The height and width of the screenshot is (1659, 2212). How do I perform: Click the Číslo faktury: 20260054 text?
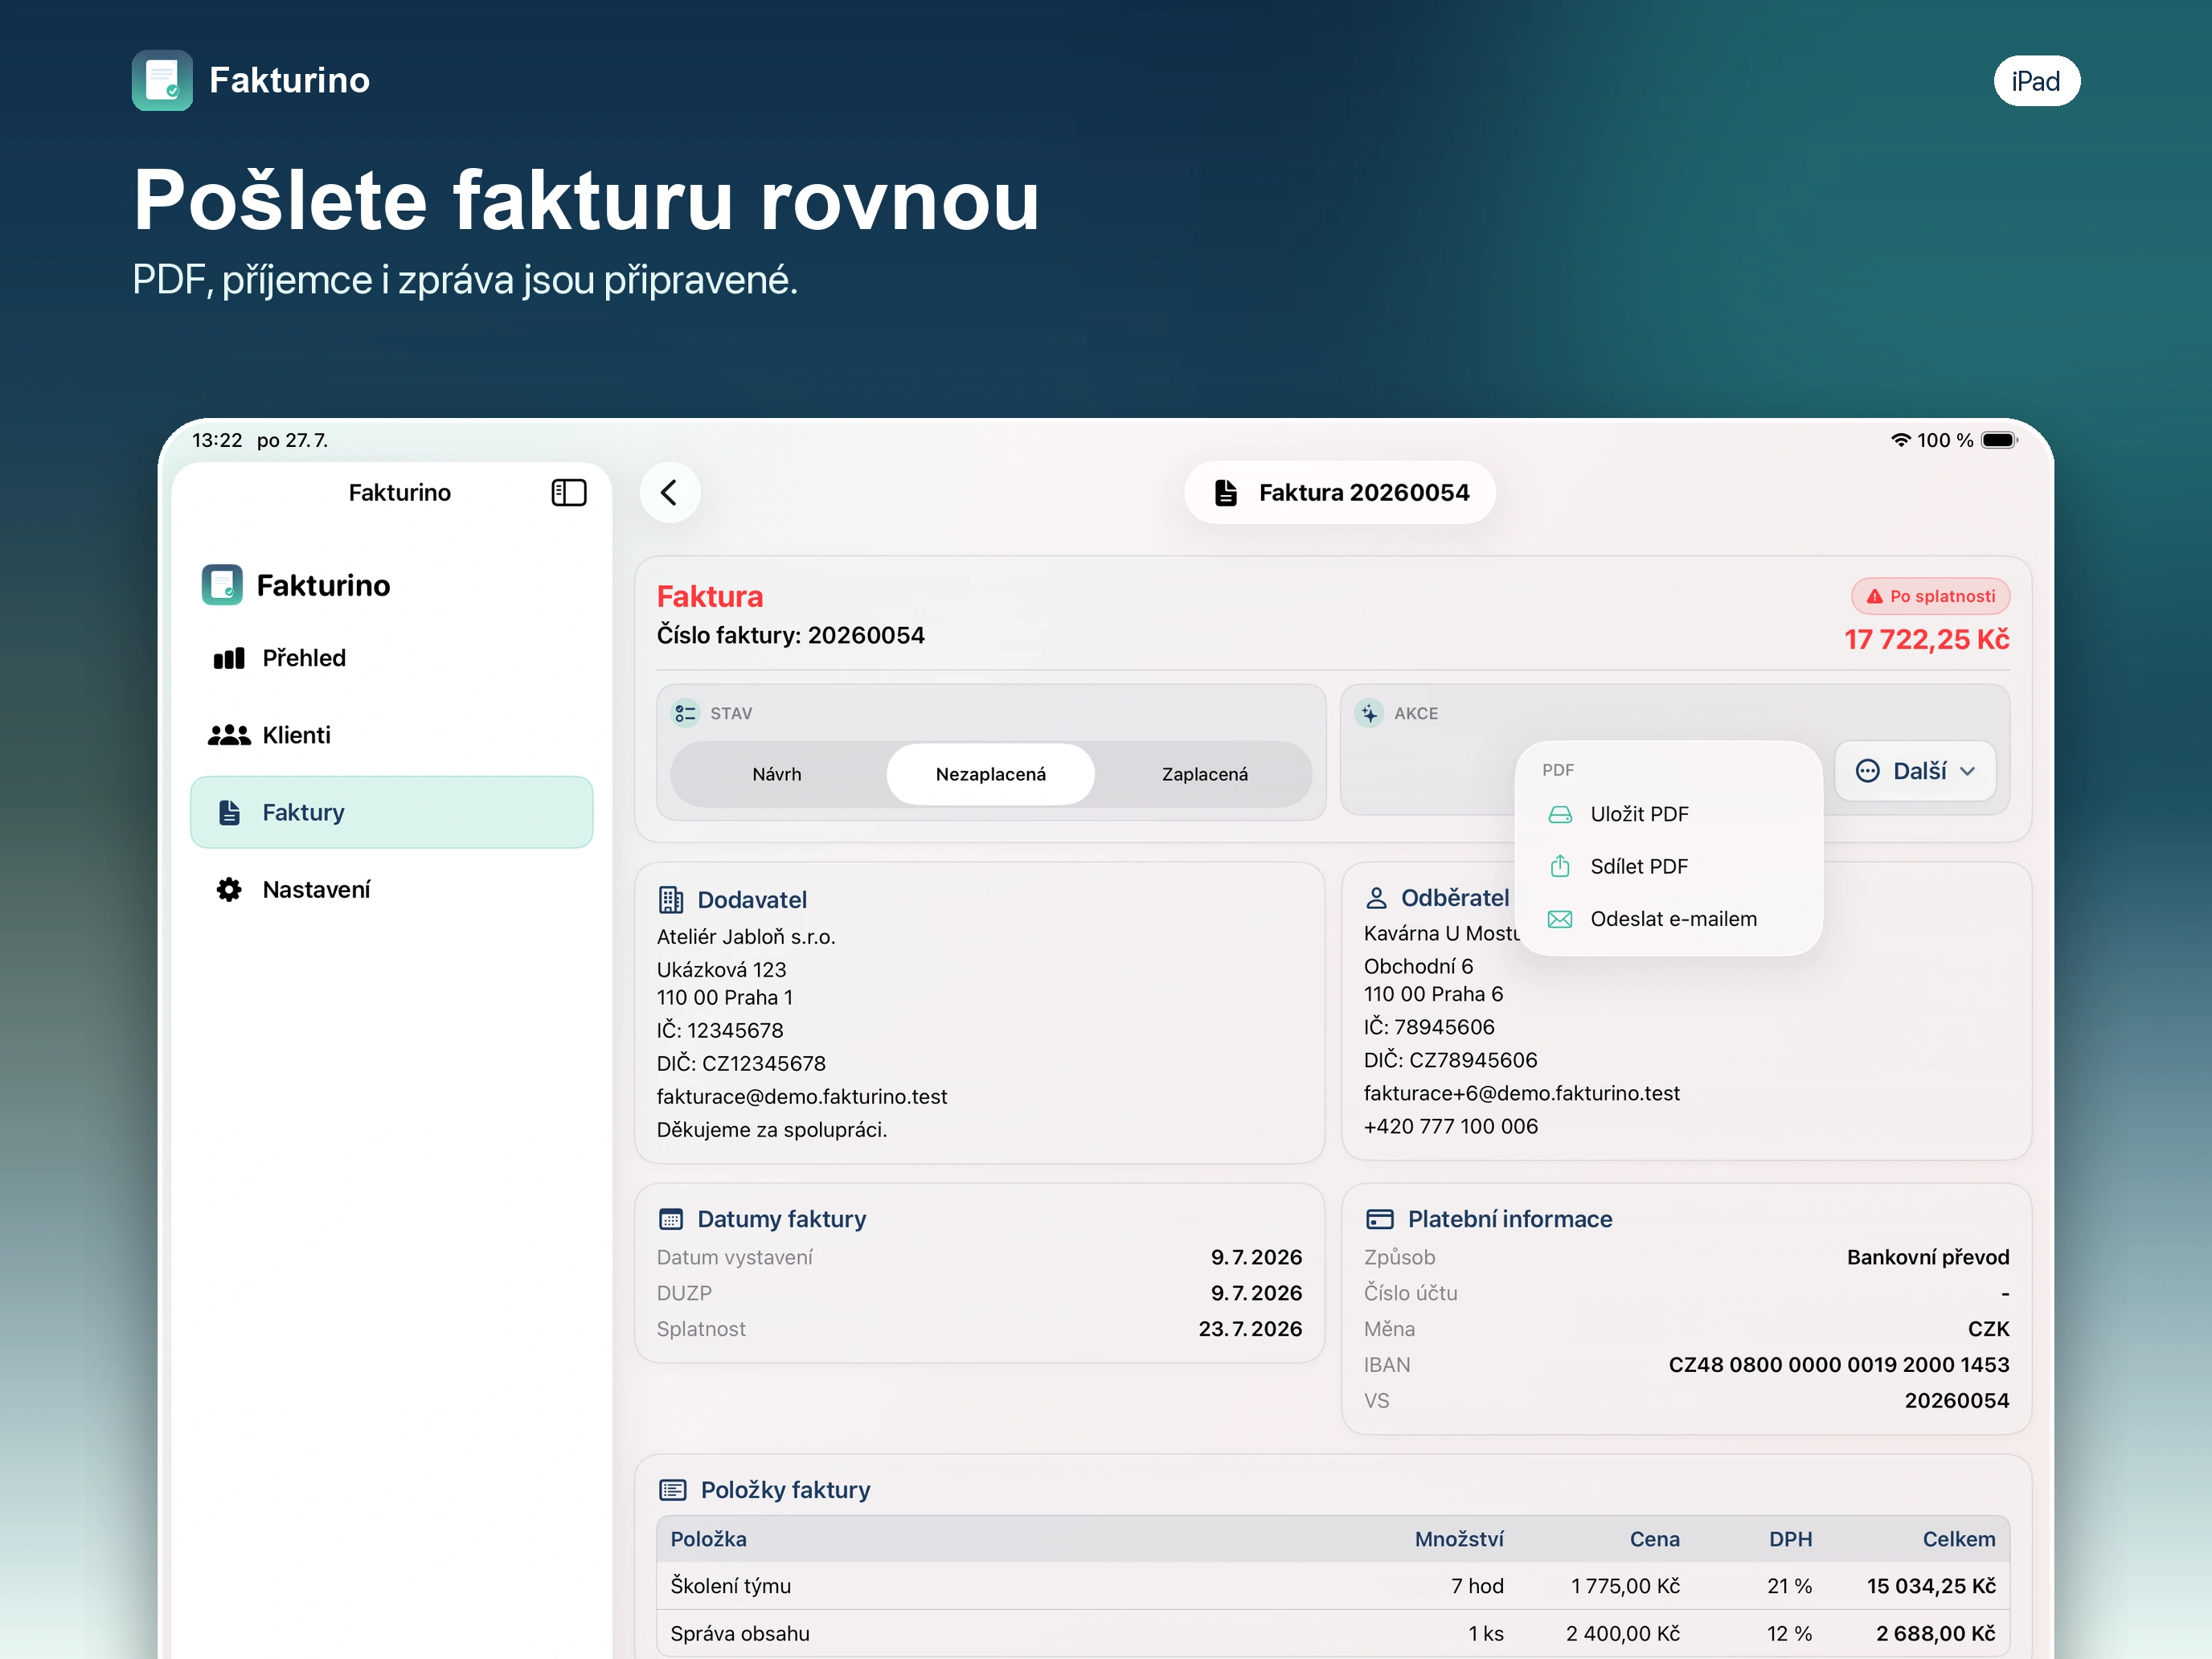point(790,635)
